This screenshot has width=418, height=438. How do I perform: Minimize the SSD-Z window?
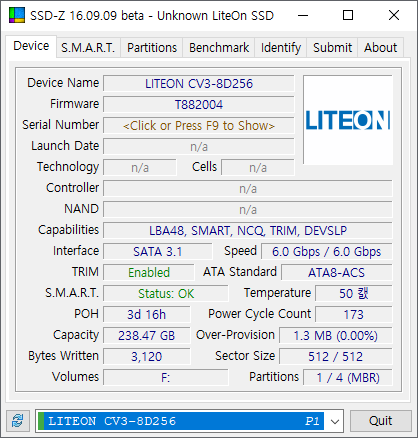[303, 15]
